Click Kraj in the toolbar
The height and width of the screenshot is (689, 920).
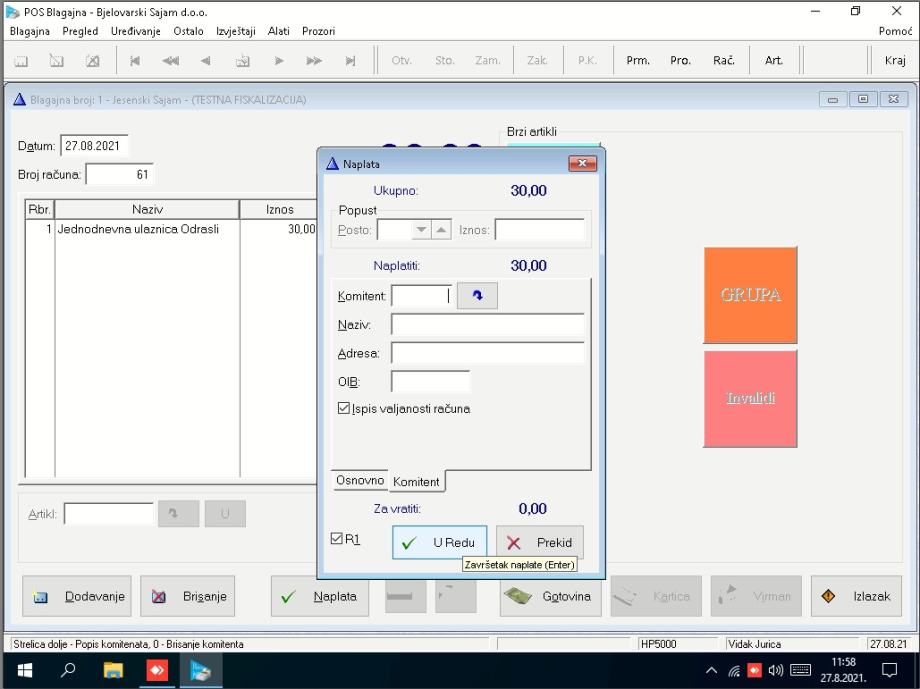(x=895, y=60)
